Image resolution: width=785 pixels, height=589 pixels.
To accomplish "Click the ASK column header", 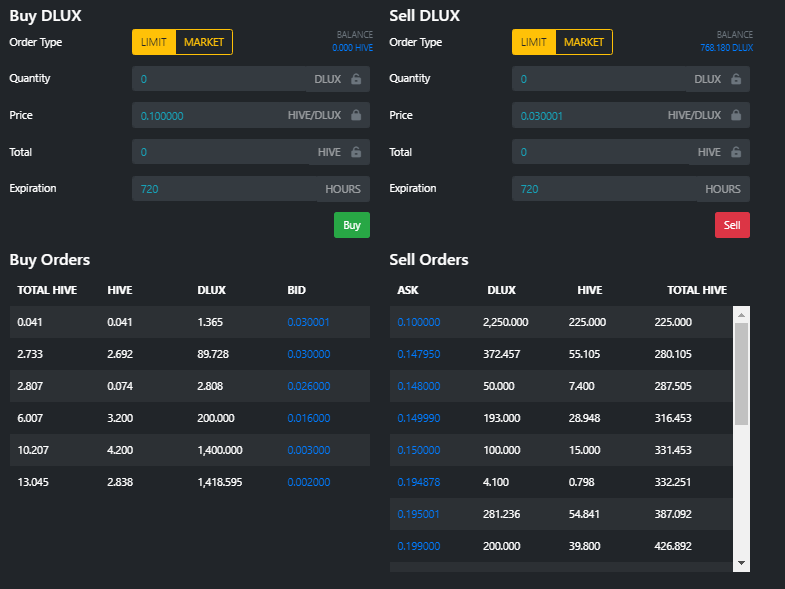I will pyautogui.click(x=408, y=290).
